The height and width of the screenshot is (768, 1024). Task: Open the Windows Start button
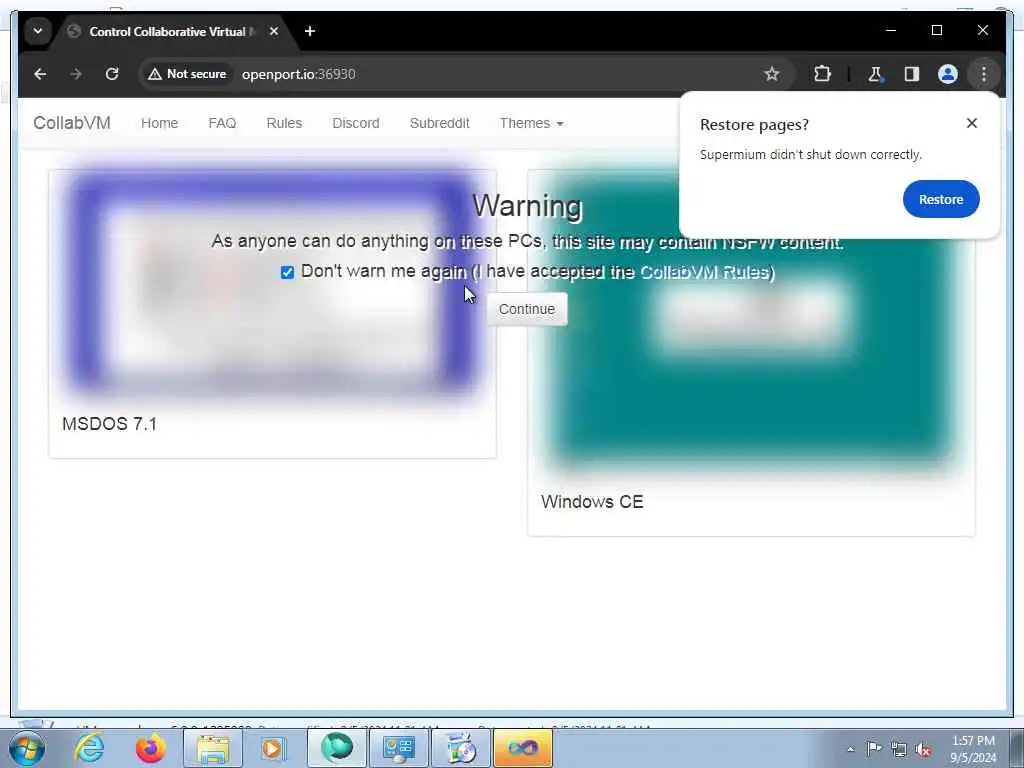point(26,748)
